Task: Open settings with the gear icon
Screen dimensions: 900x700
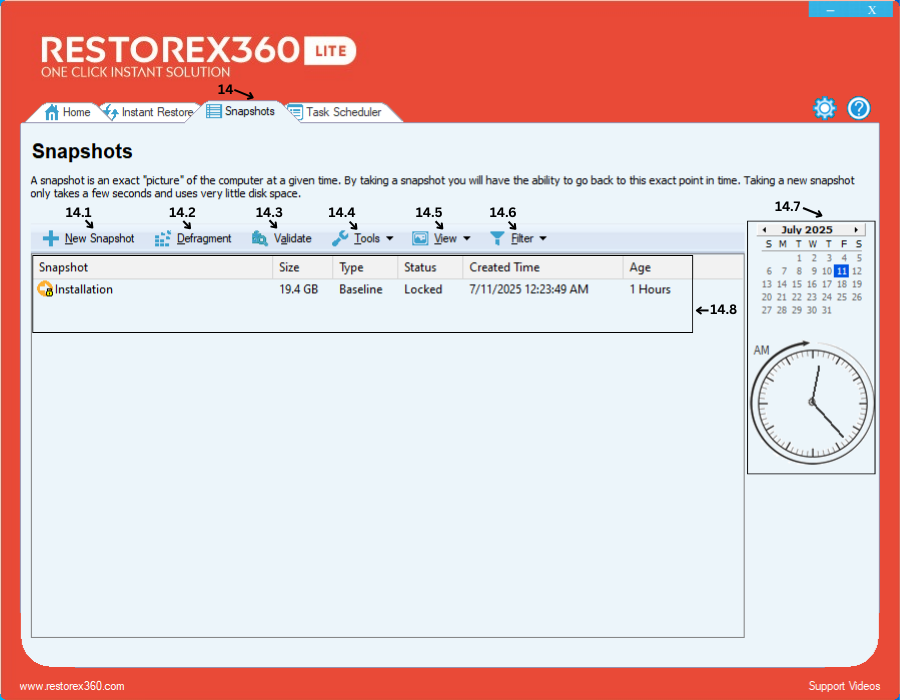Action: [x=824, y=109]
